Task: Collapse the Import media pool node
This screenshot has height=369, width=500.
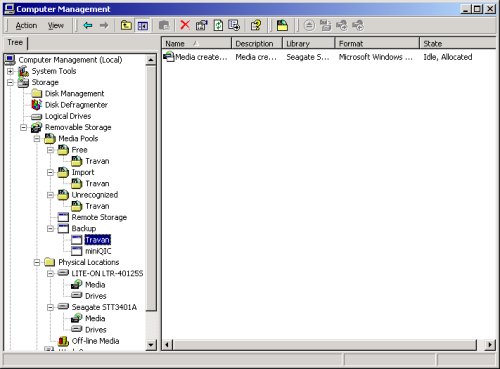Action: pos(50,172)
